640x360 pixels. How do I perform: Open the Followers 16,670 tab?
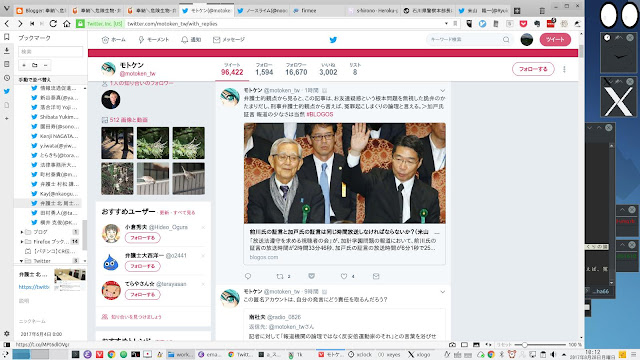coord(296,69)
